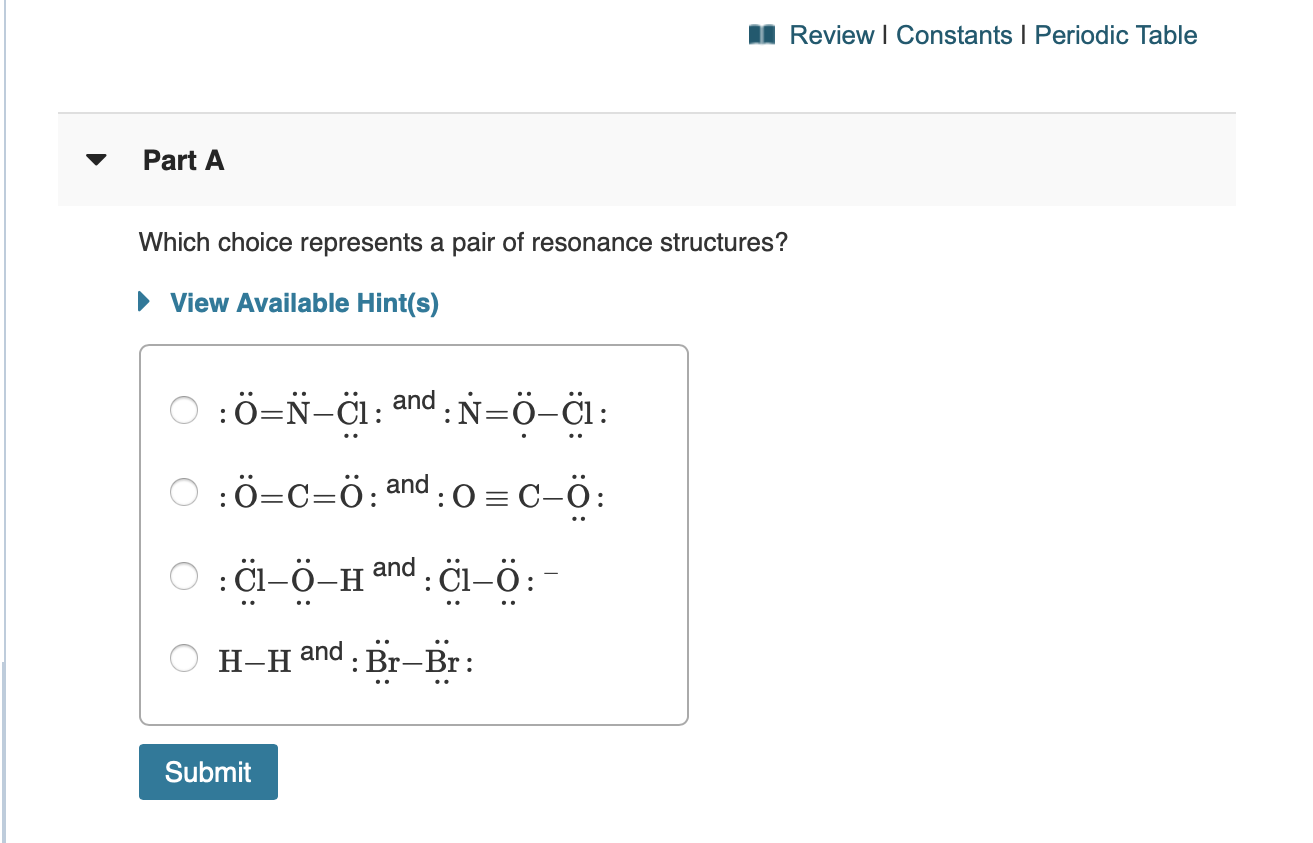Click the Br–Br Lewis structure

pyautogui.click(x=412, y=662)
